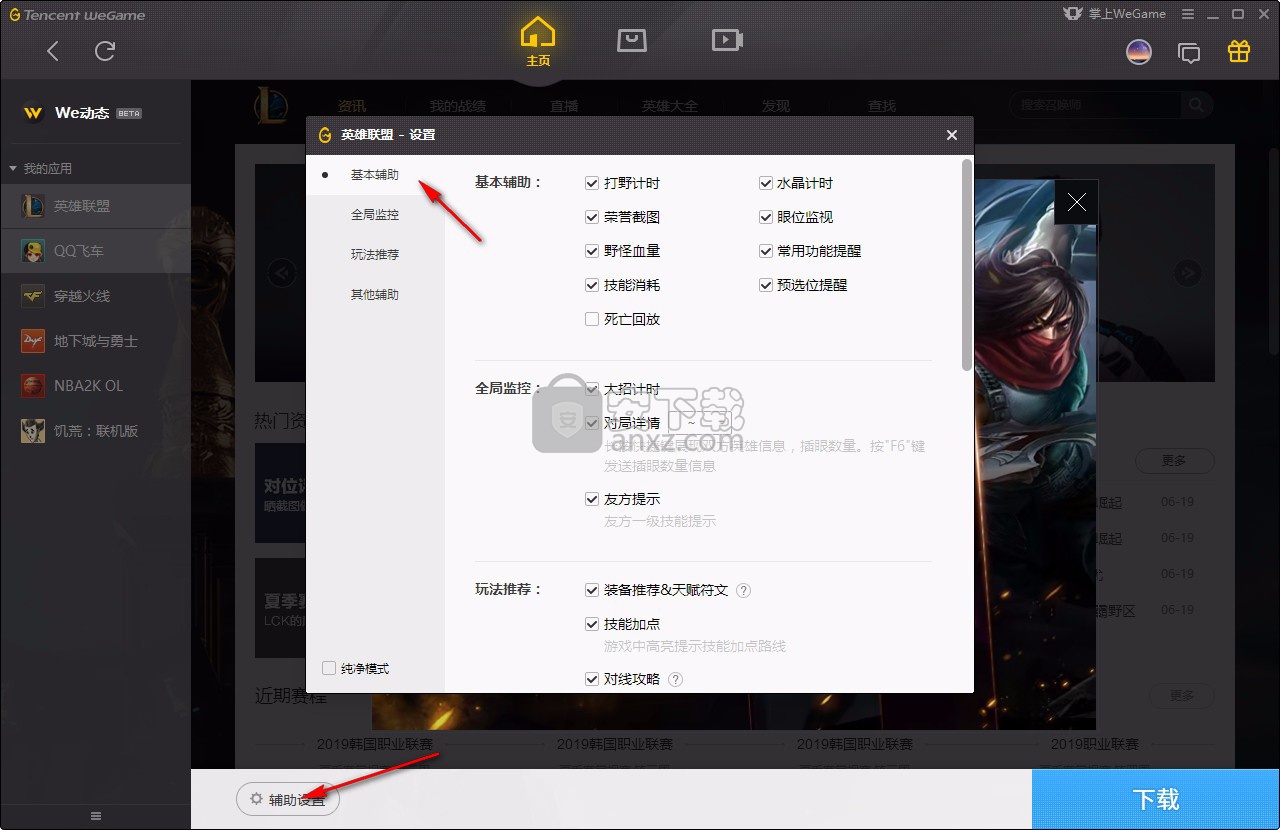The width and height of the screenshot is (1280, 830).
Task: Close the 英雄联盟 settings dialog
Action: pyautogui.click(x=952, y=135)
